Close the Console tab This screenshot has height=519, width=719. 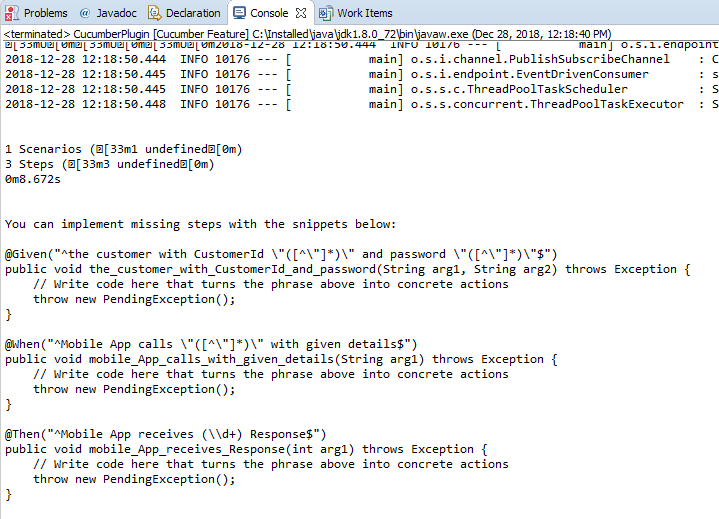coord(298,13)
